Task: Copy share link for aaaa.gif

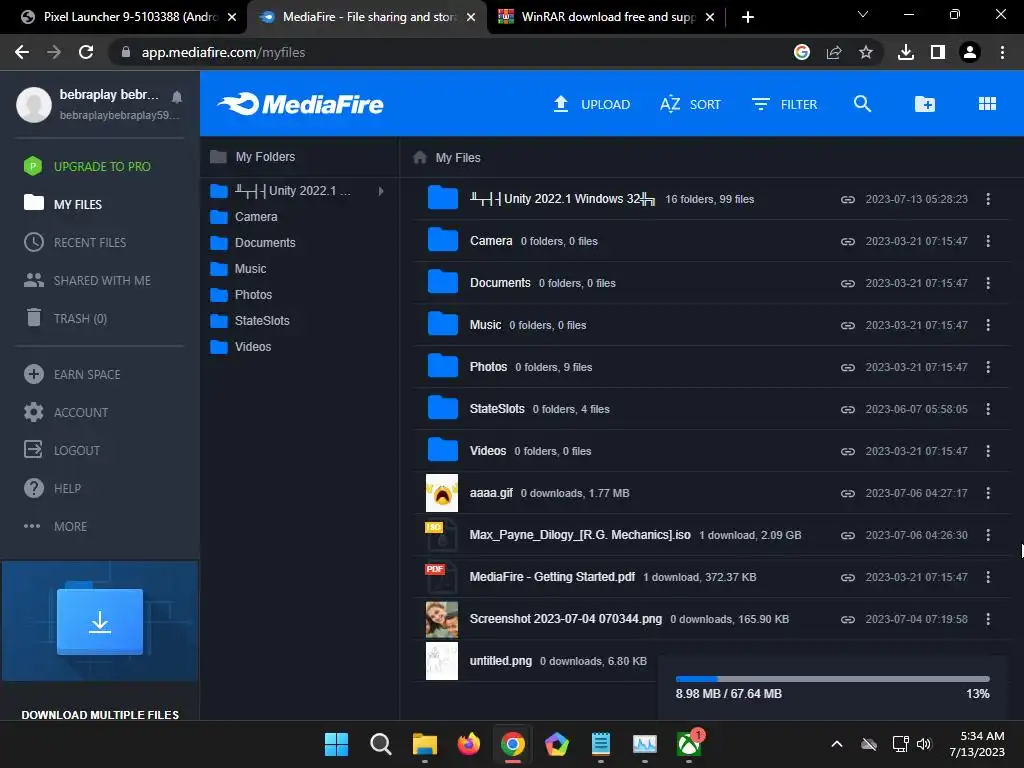Action: (x=848, y=493)
